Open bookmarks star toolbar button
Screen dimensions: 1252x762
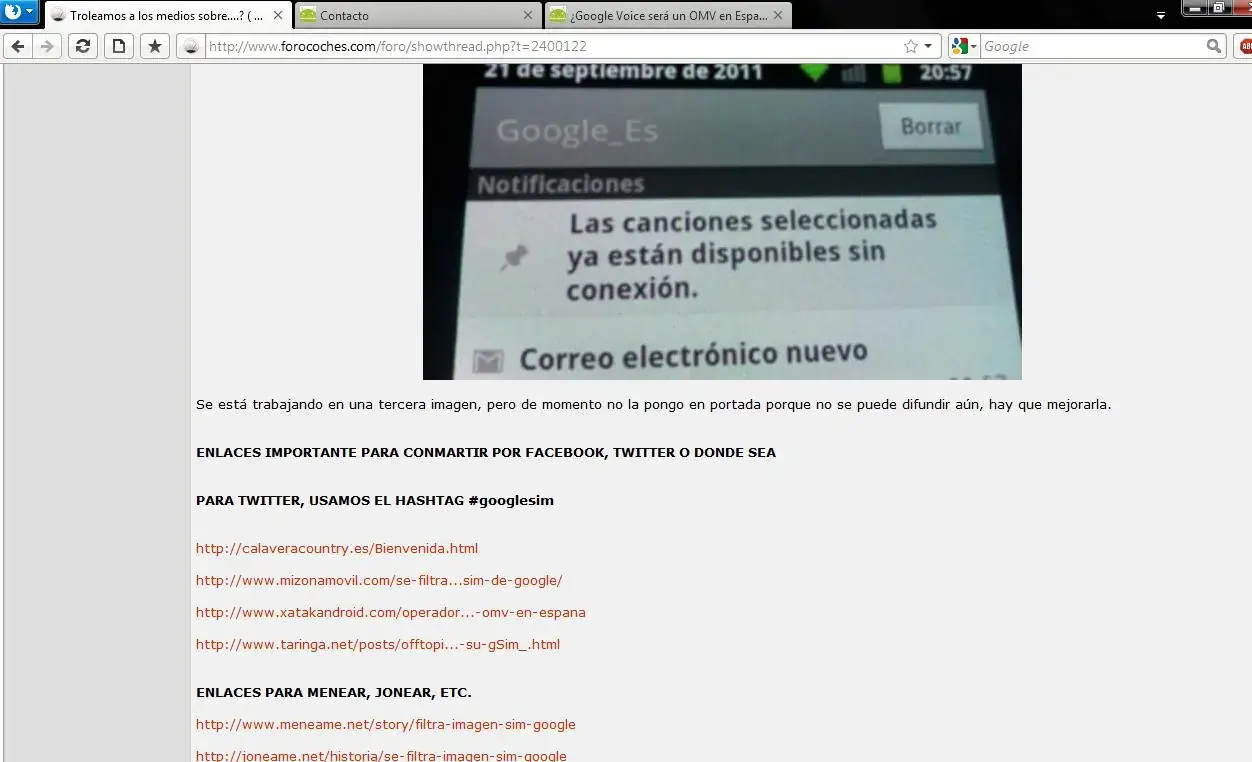155,46
